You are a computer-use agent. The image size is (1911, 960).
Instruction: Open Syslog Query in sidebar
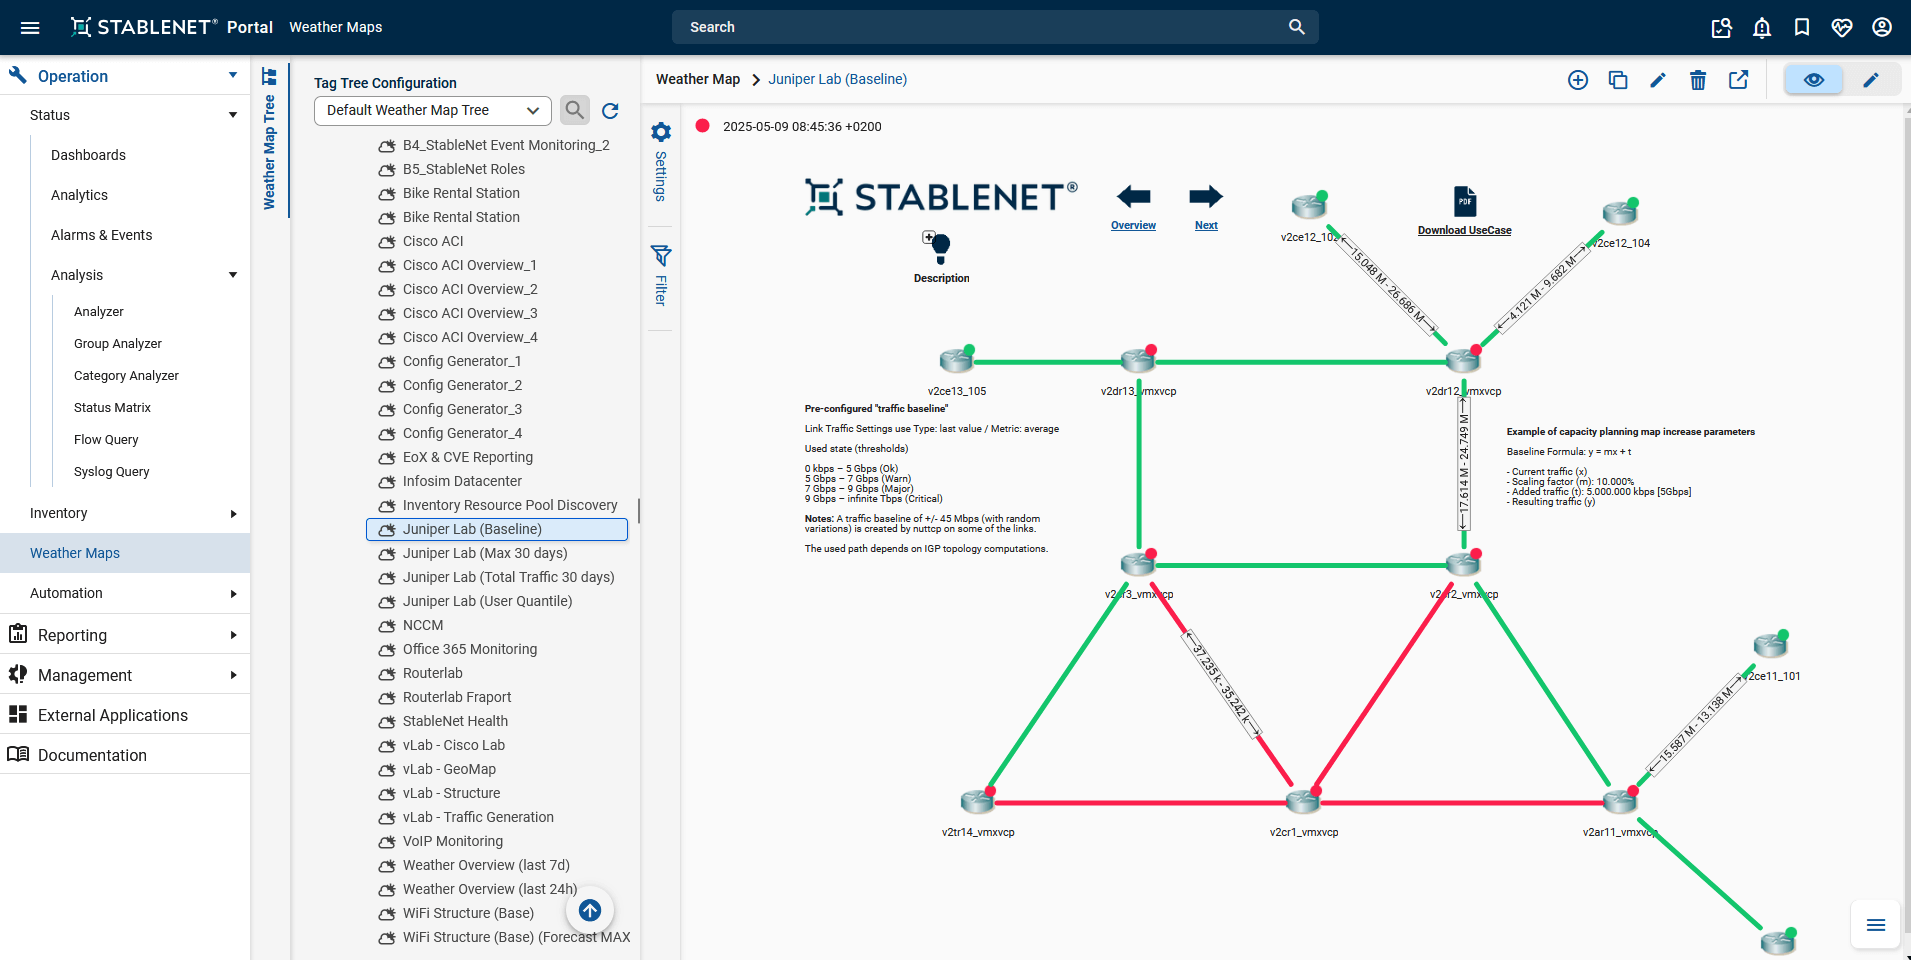(x=112, y=471)
